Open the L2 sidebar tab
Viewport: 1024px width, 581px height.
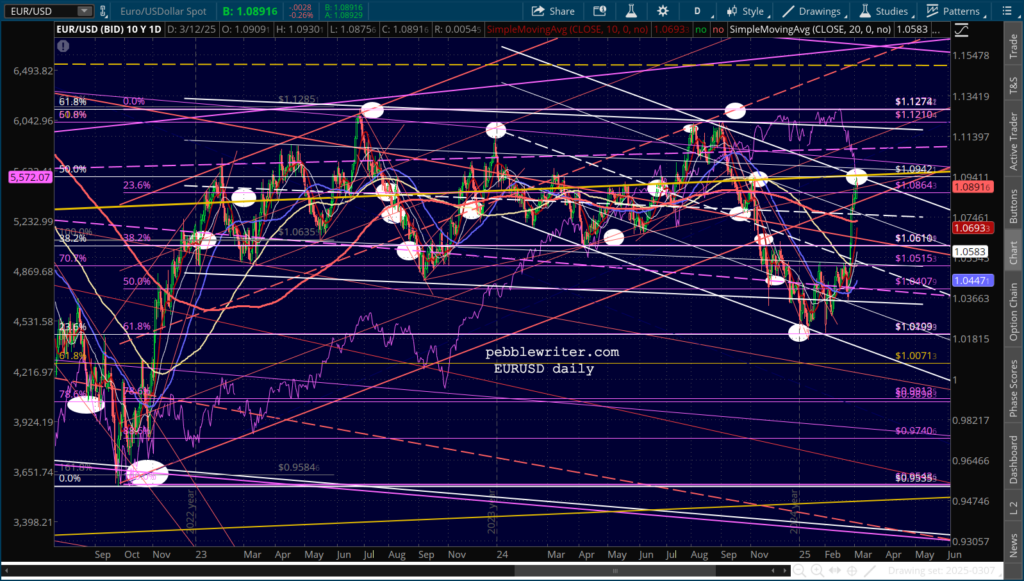tap(1014, 506)
